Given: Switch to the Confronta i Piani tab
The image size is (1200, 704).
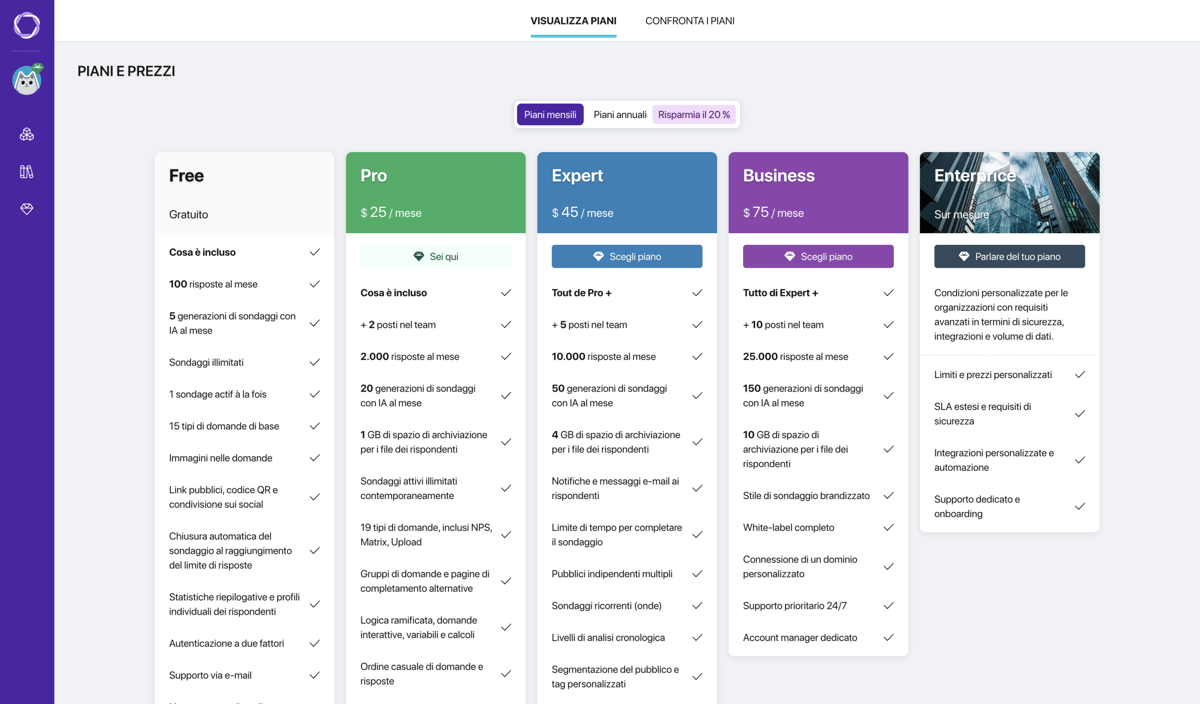Looking at the screenshot, I should click(690, 21).
